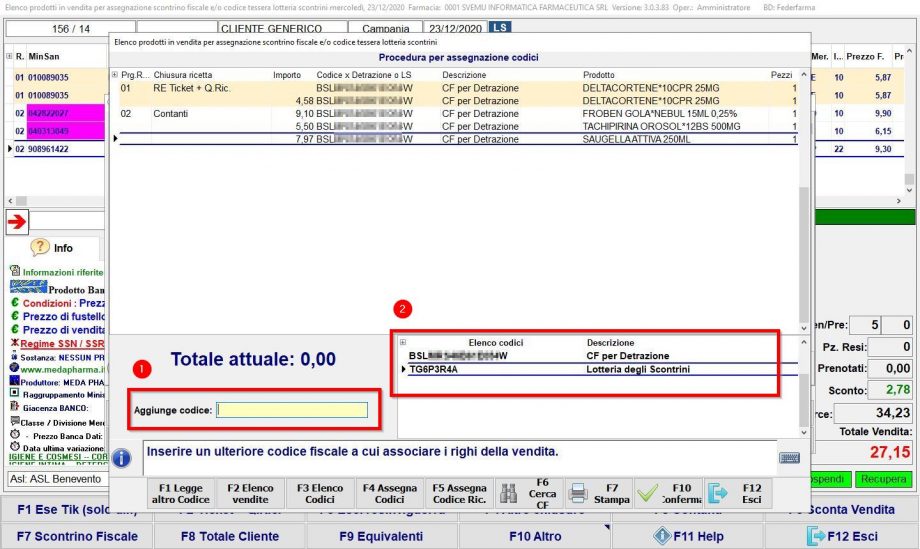
Task: Click the F6 Cerca CF binoculars button
Action: (x=528, y=493)
